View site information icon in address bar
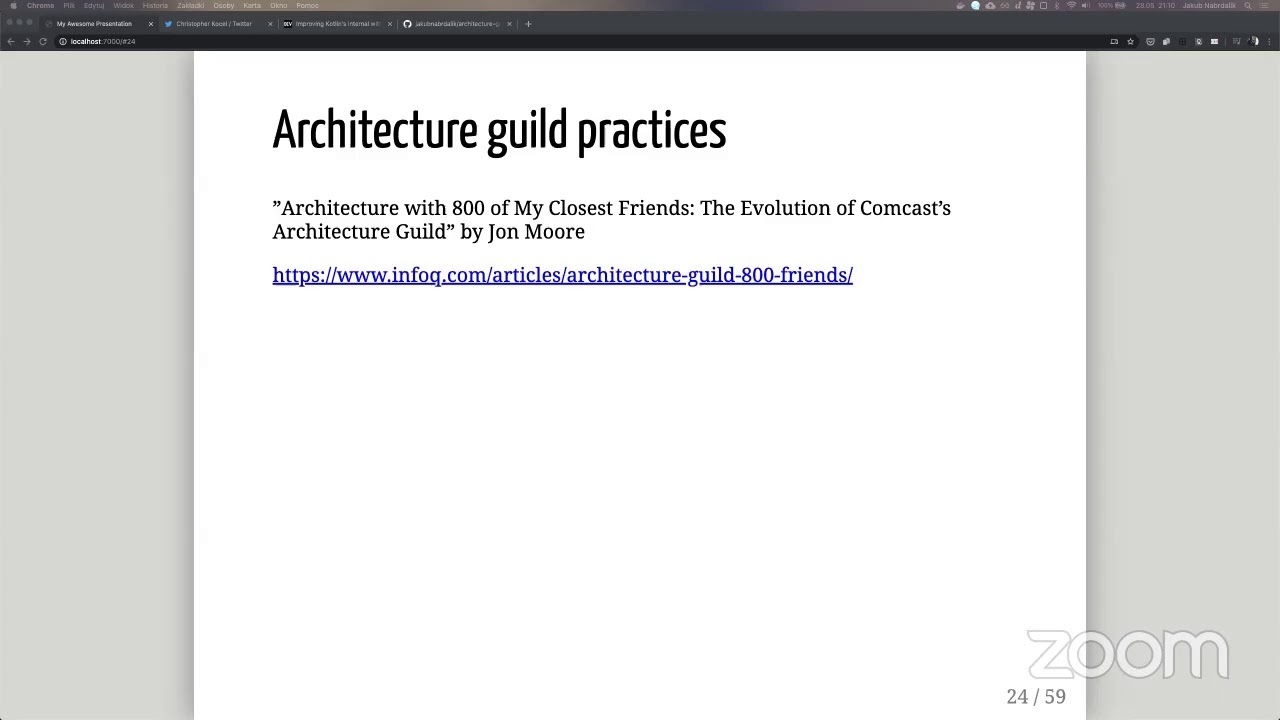This screenshot has height=720, width=1280. (62, 41)
